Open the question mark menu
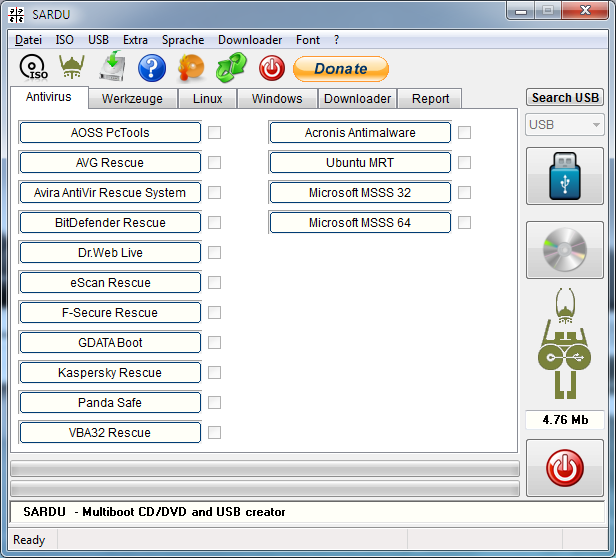The height and width of the screenshot is (558, 616). [x=336, y=40]
